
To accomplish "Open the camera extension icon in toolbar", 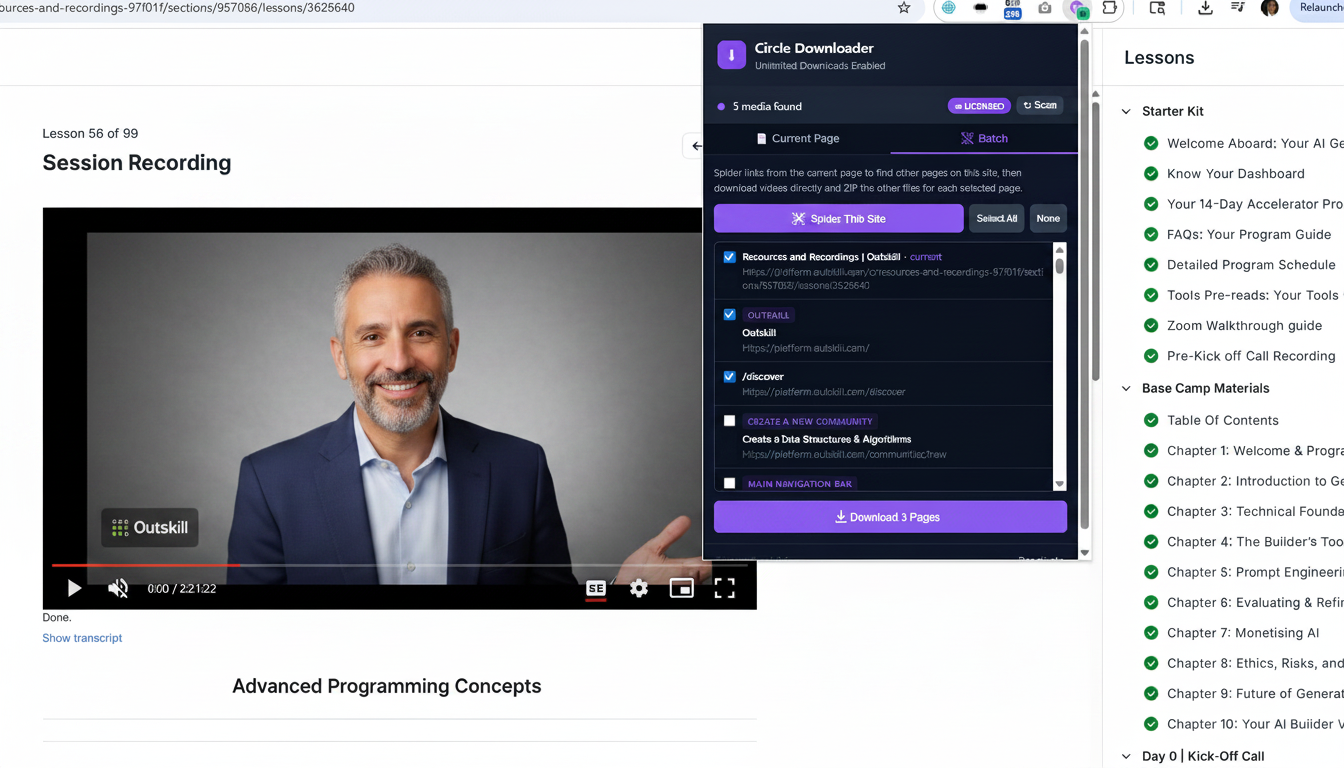I will (x=1044, y=8).
